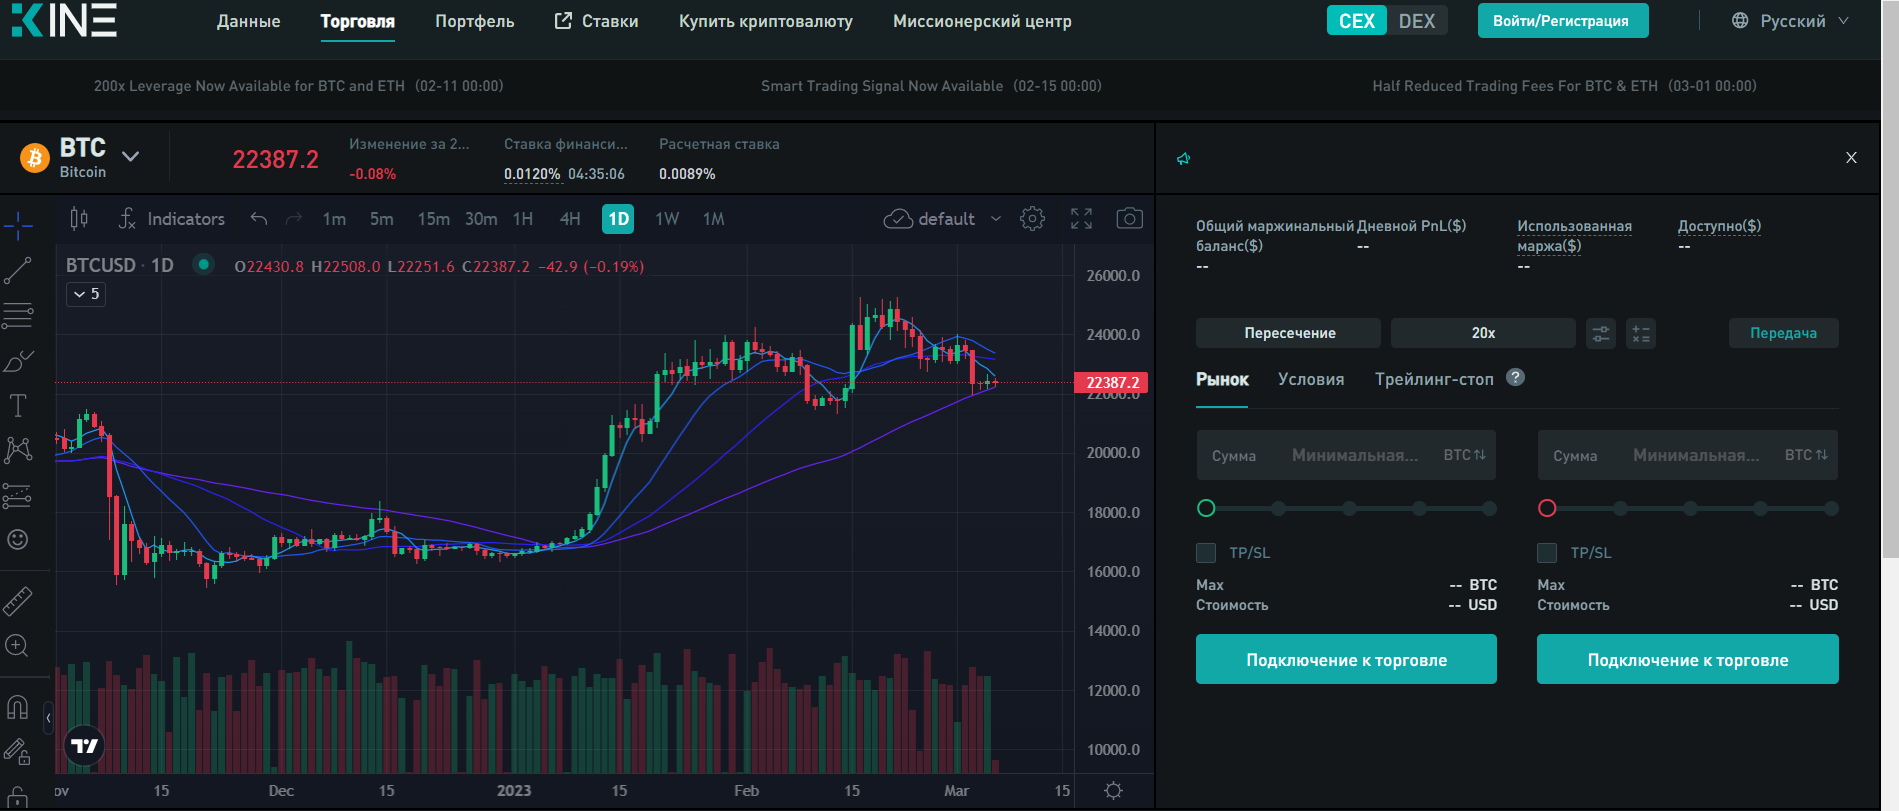Go to Портфель section
This screenshot has height=811, width=1899.
474,21
